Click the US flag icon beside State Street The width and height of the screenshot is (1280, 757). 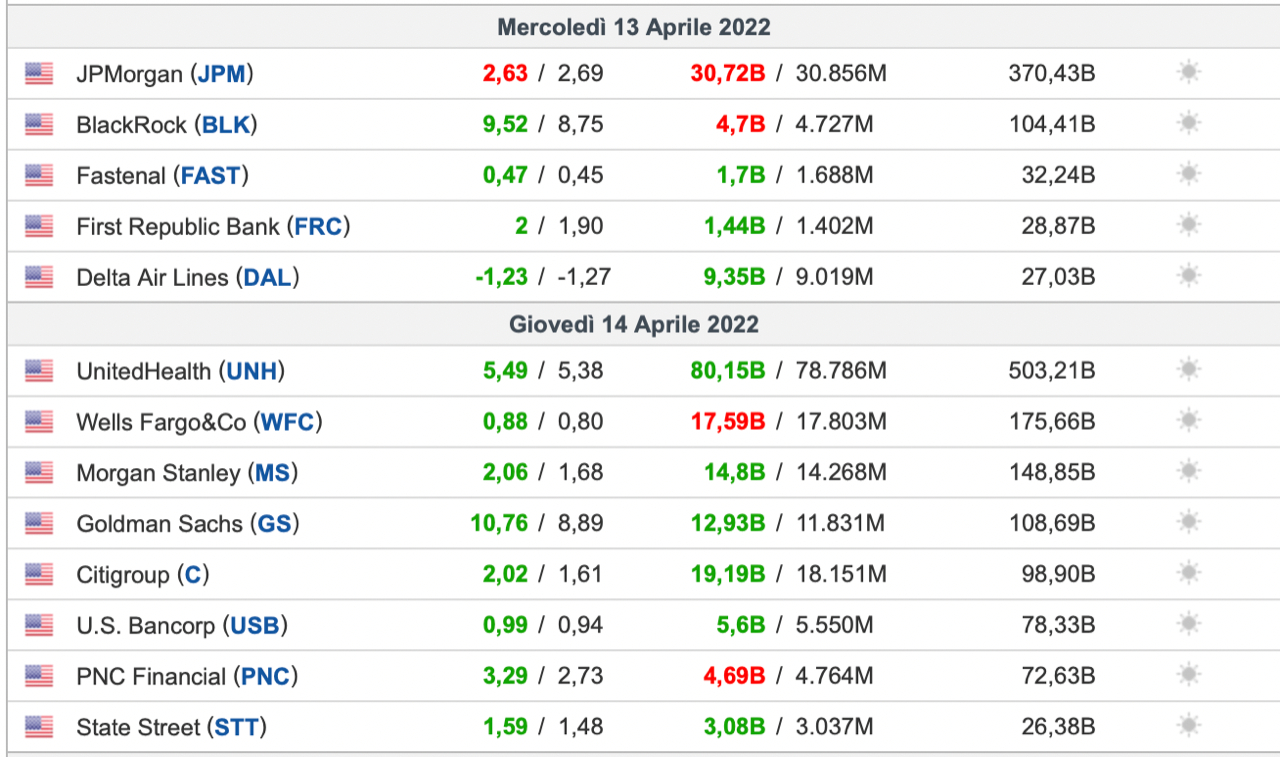point(39,727)
